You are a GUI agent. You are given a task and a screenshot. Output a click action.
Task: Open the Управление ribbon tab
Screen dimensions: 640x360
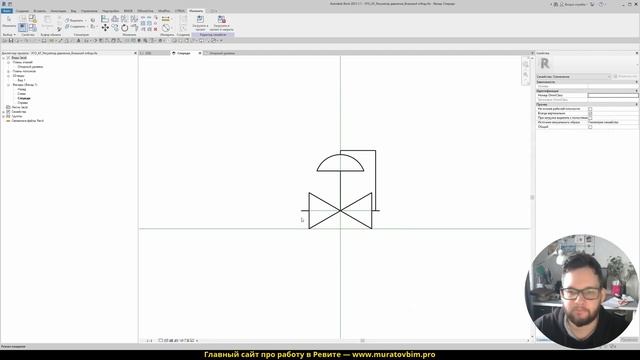(89, 11)
